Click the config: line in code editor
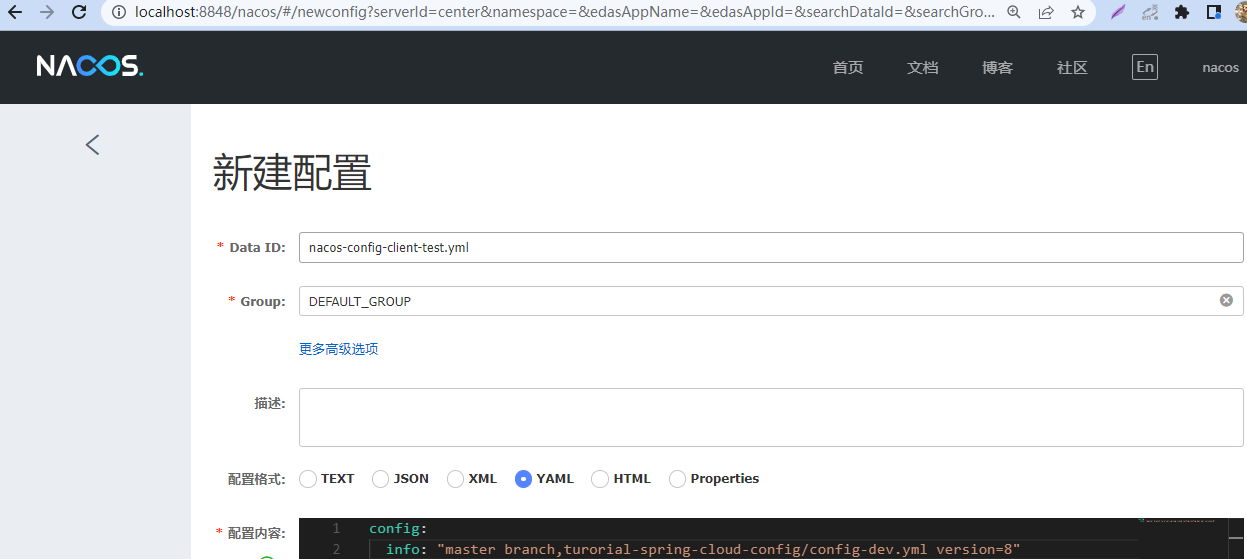The width and height of the screenshot is (1247, 559). (x=397, y=528)
